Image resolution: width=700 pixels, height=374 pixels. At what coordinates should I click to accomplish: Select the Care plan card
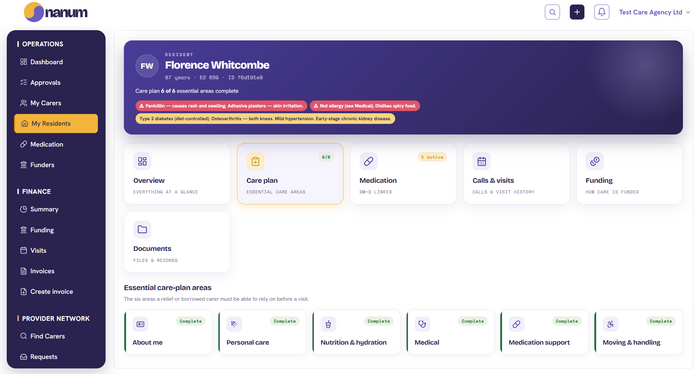tap(290, 174)
